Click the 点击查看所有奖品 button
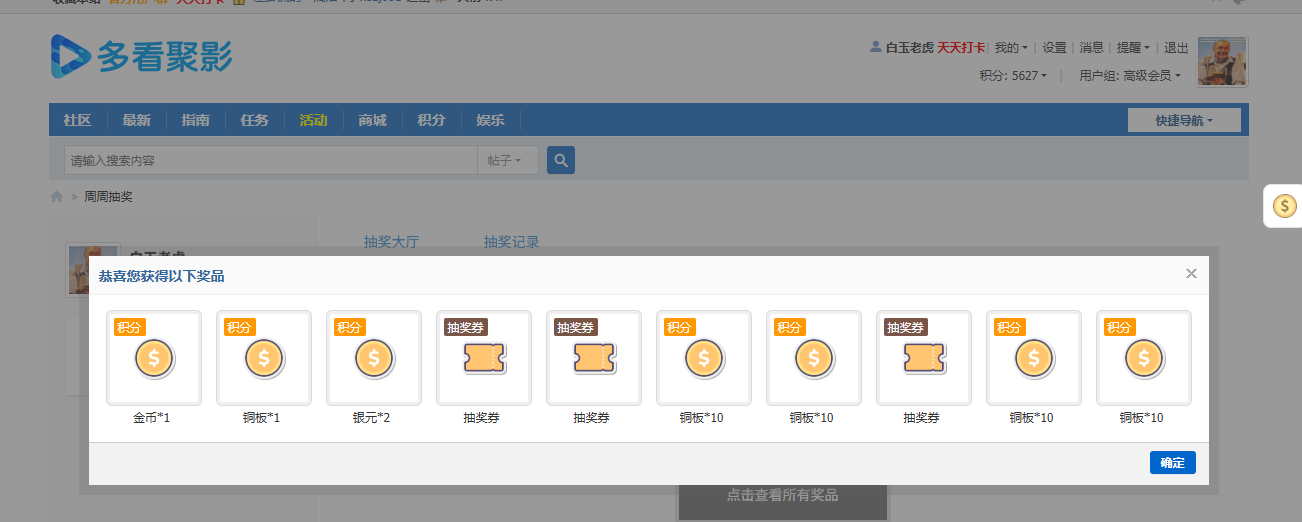 pyautogui.click(x=782, y=496)
